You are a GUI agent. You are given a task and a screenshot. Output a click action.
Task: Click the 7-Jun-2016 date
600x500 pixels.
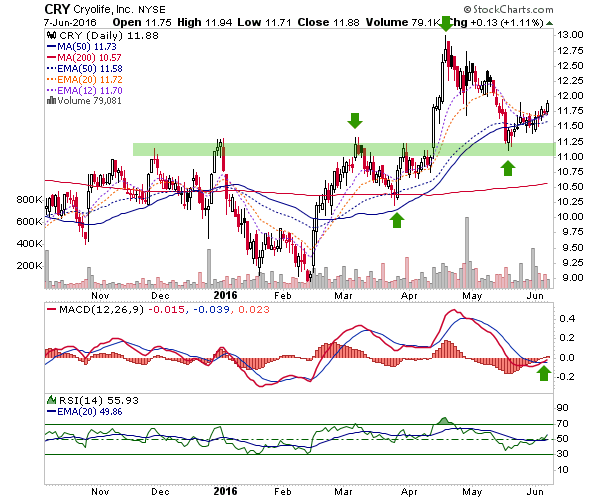coord(70,23)
